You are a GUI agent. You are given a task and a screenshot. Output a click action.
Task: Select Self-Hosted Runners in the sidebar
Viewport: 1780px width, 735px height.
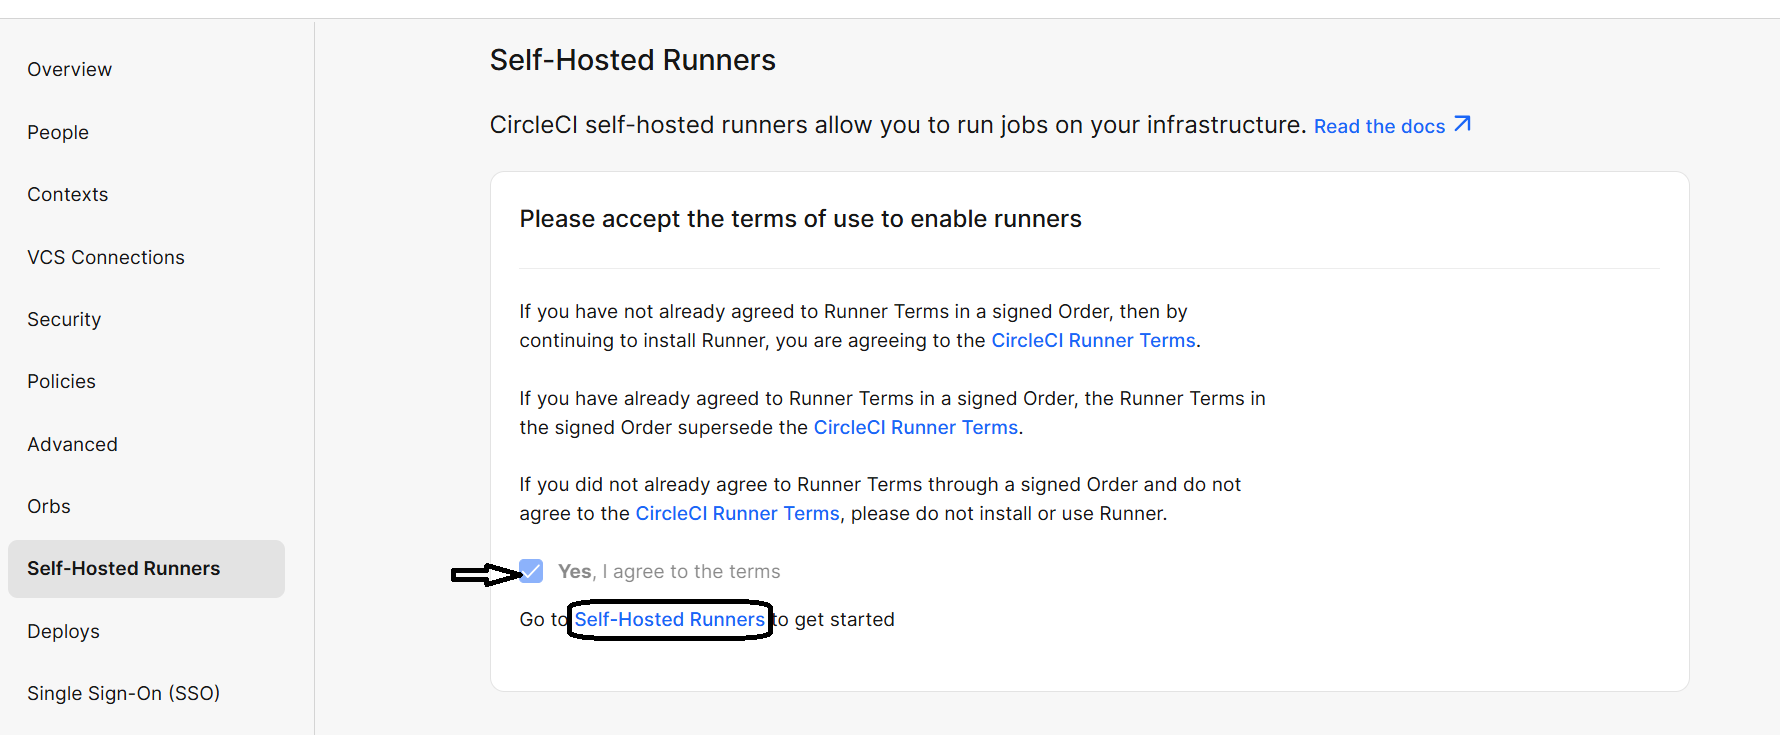123,568
